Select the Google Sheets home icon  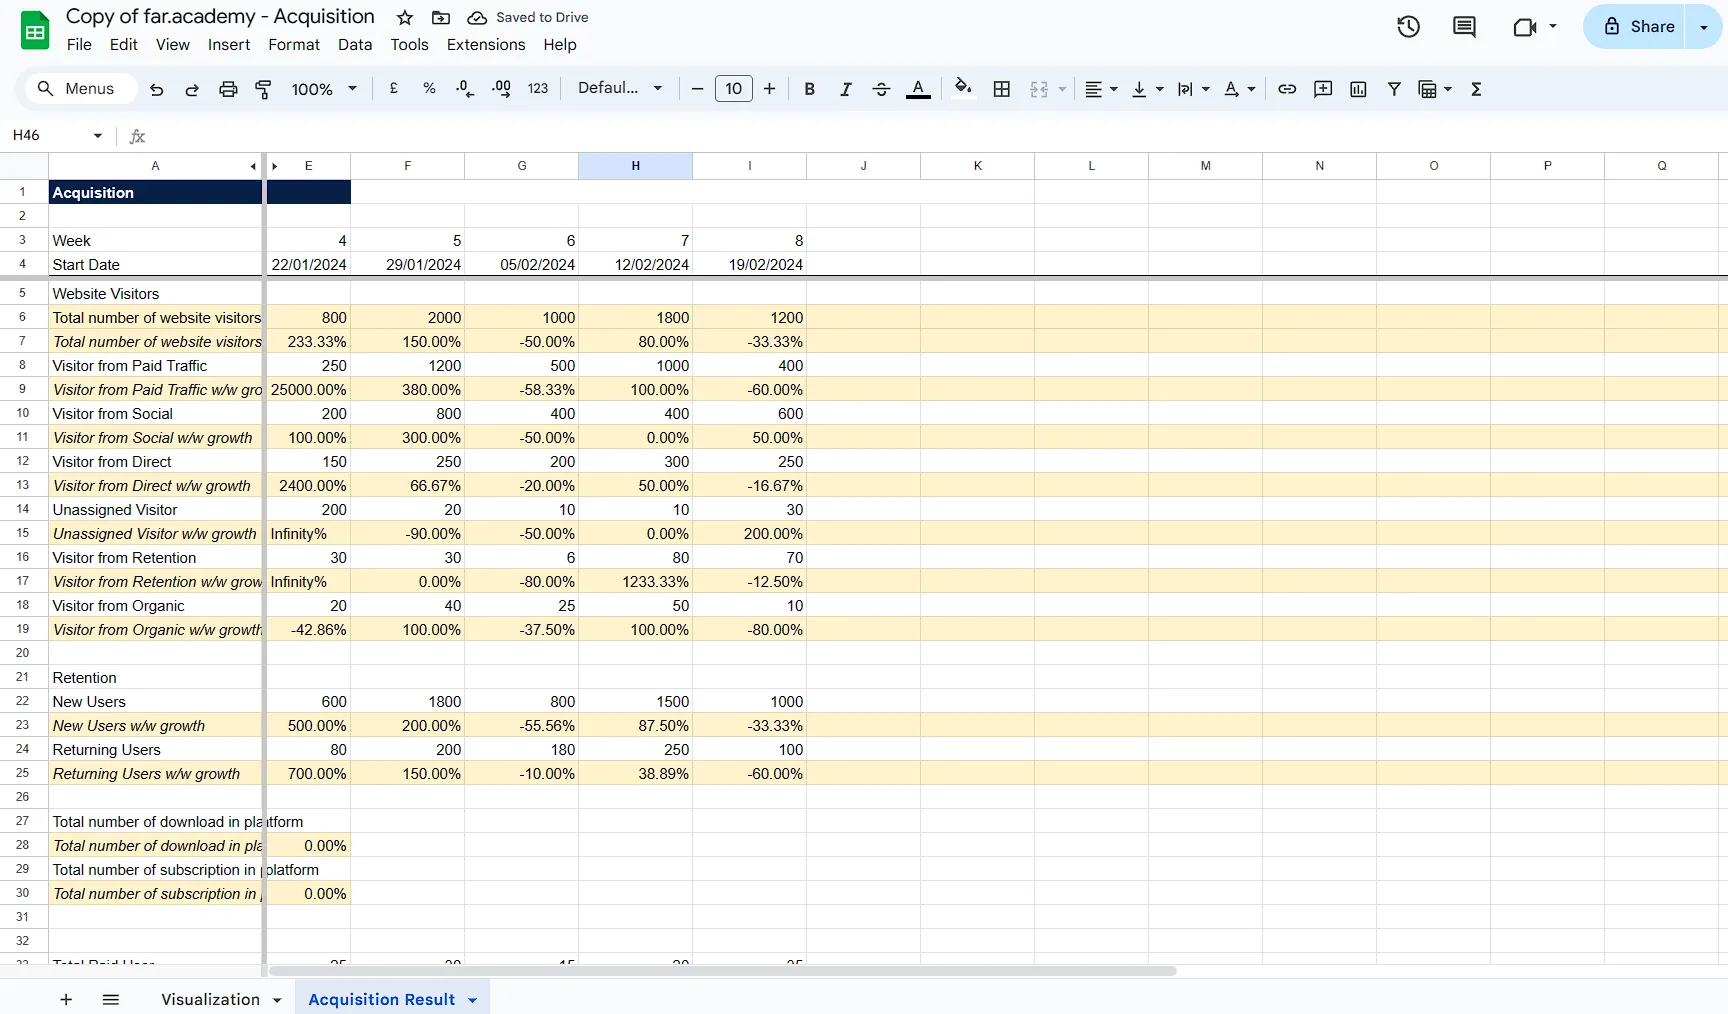[x=35, y=31]
